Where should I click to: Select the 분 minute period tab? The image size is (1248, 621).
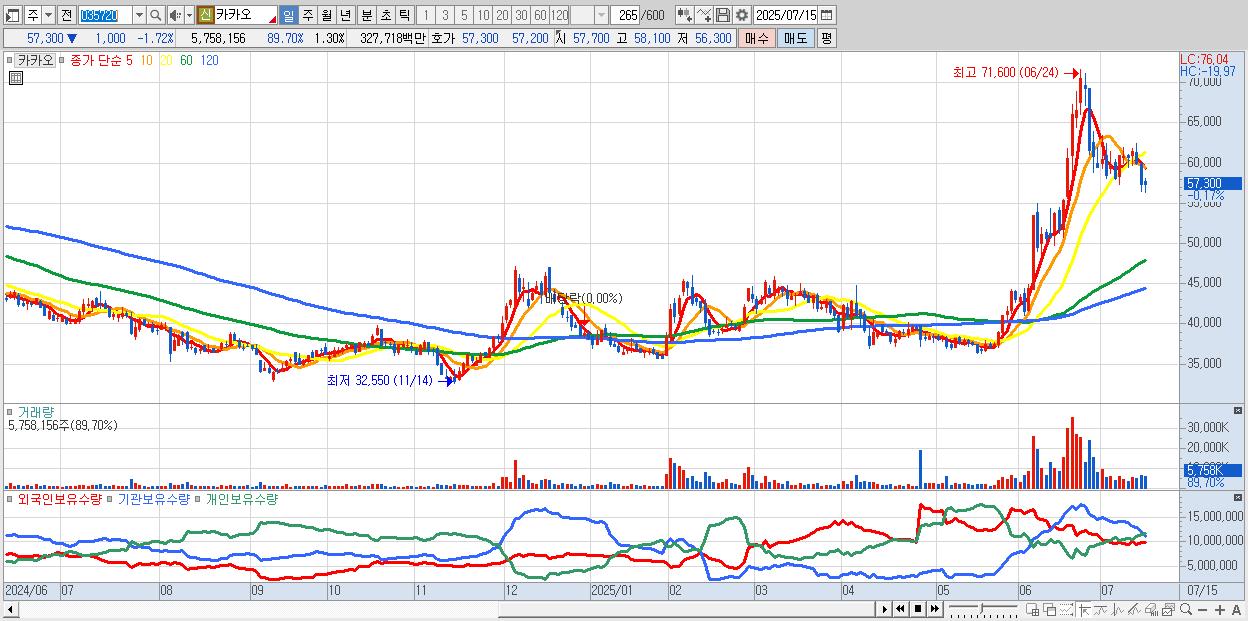(x=367, y=16)
